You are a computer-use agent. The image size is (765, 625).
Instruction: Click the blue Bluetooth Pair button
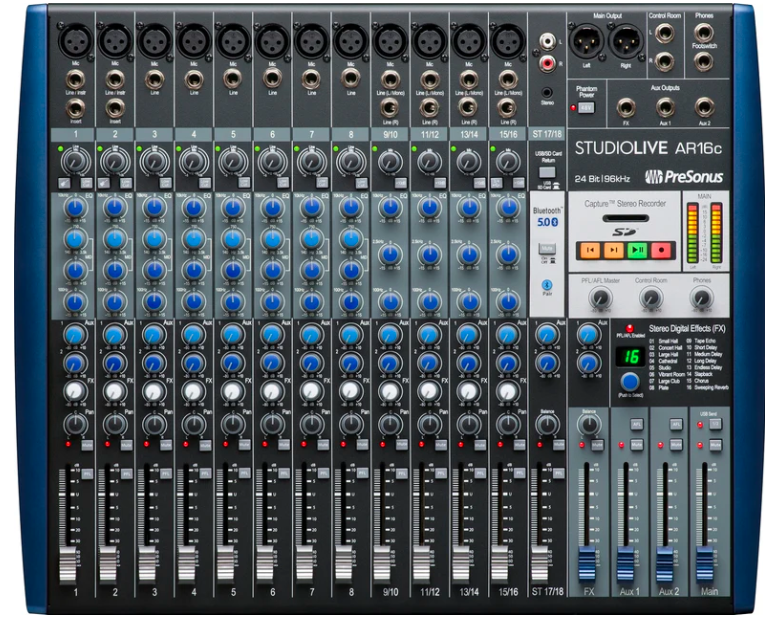pos(547,284)
